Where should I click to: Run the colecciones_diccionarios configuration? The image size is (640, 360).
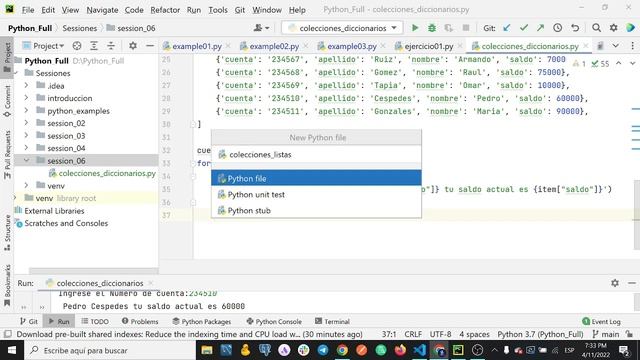(x=415, y=28)
